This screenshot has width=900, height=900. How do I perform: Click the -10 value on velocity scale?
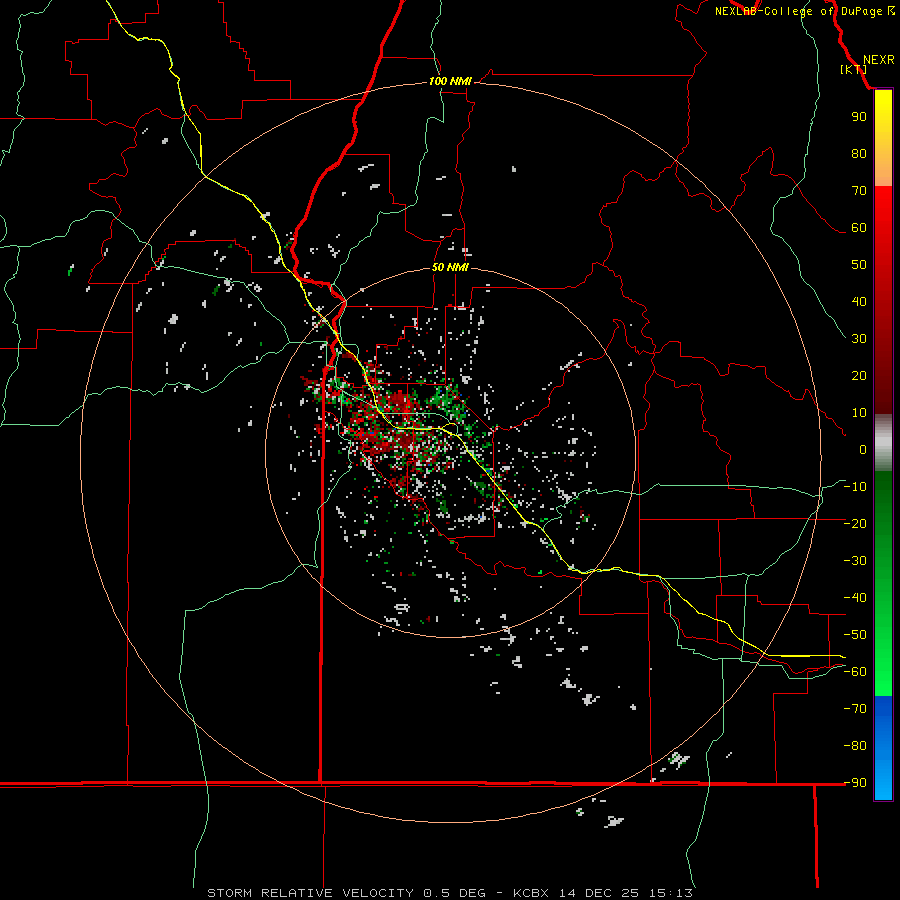(855, 487)
